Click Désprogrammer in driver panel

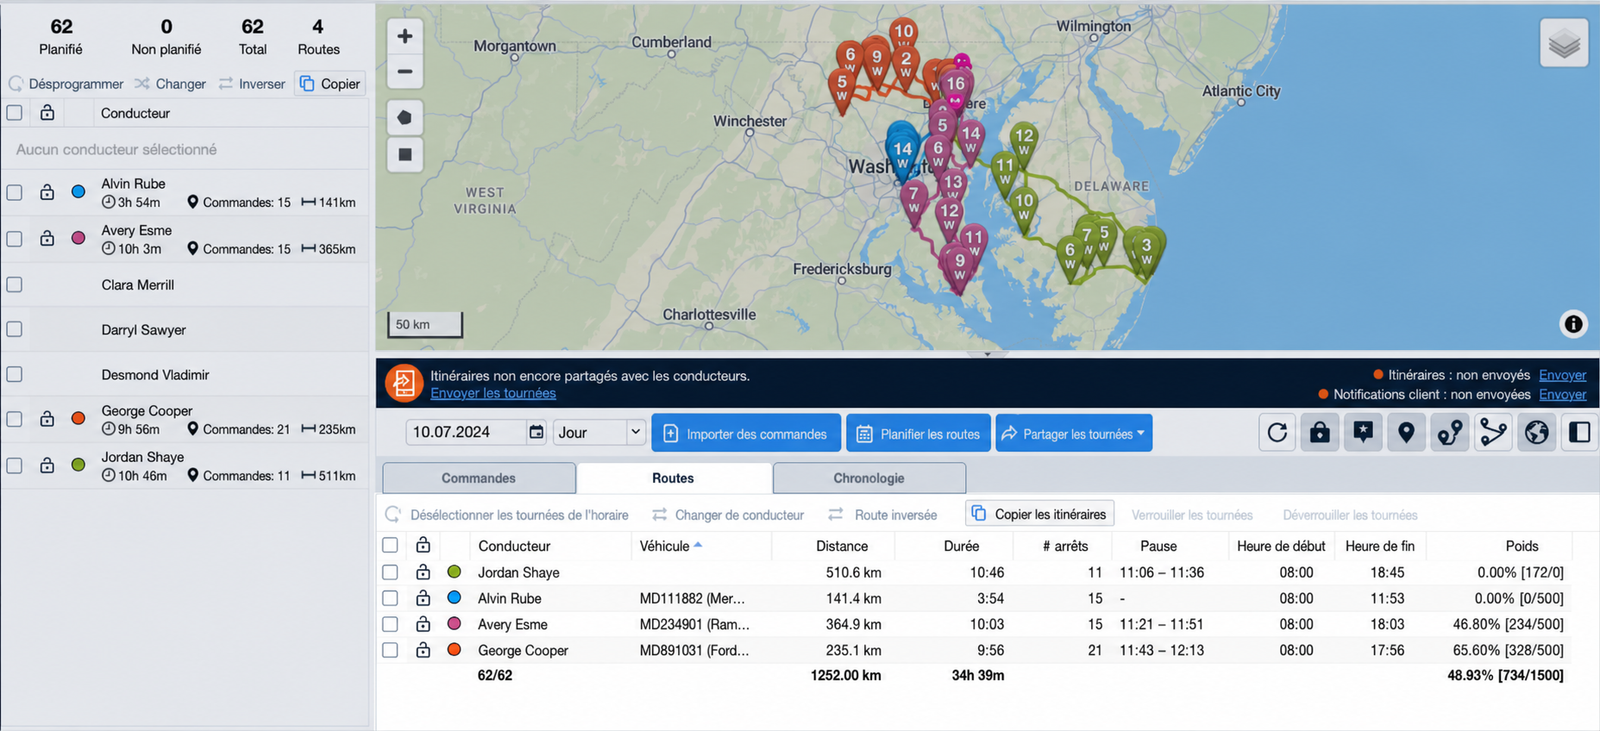(66, 84)
